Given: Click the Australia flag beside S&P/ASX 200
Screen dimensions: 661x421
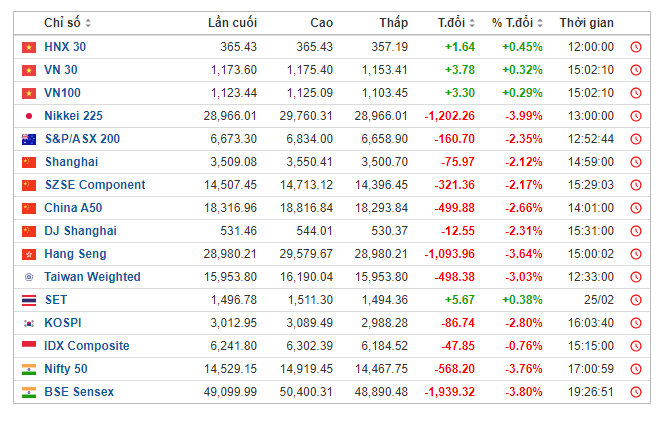Looking at the screenshot, I should (28, 139).
